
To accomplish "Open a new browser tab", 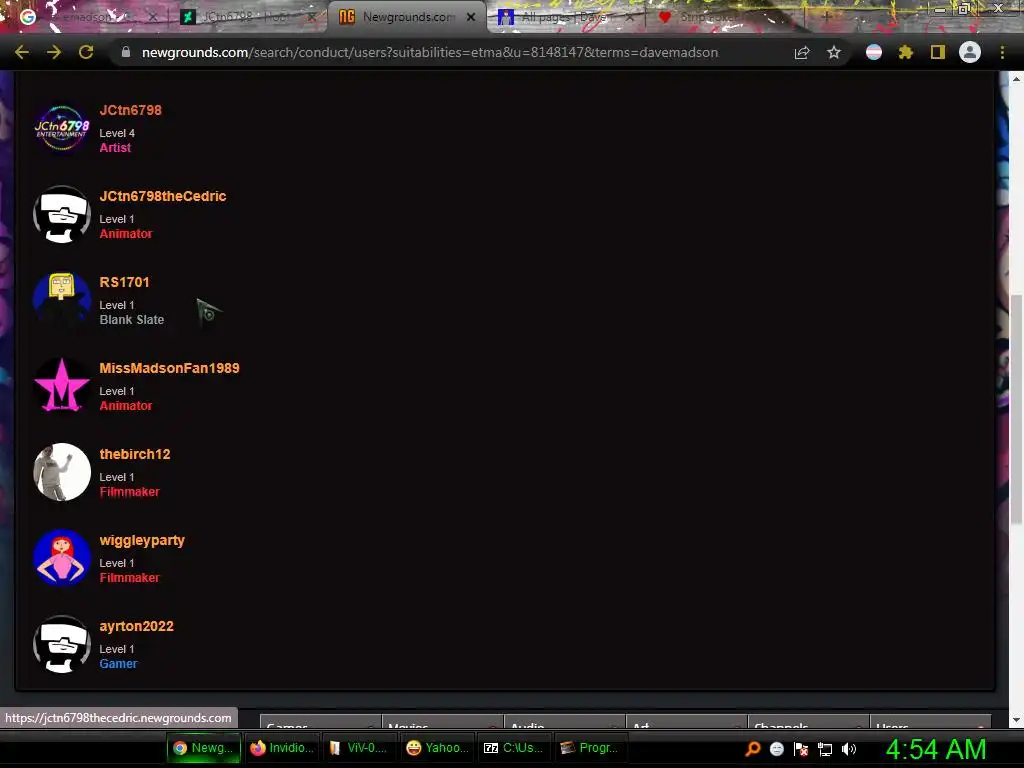I will 826,17.
